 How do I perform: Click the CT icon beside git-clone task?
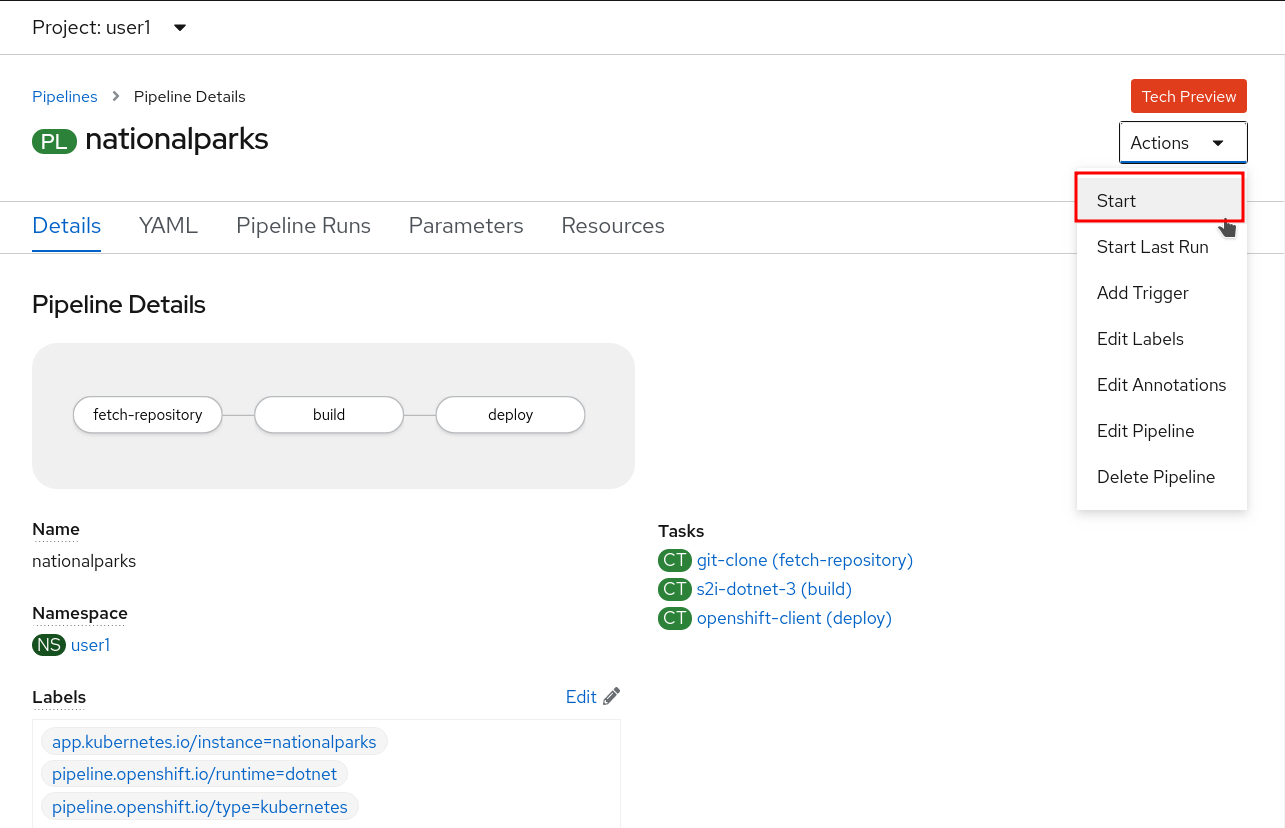(x=675, y=560)
